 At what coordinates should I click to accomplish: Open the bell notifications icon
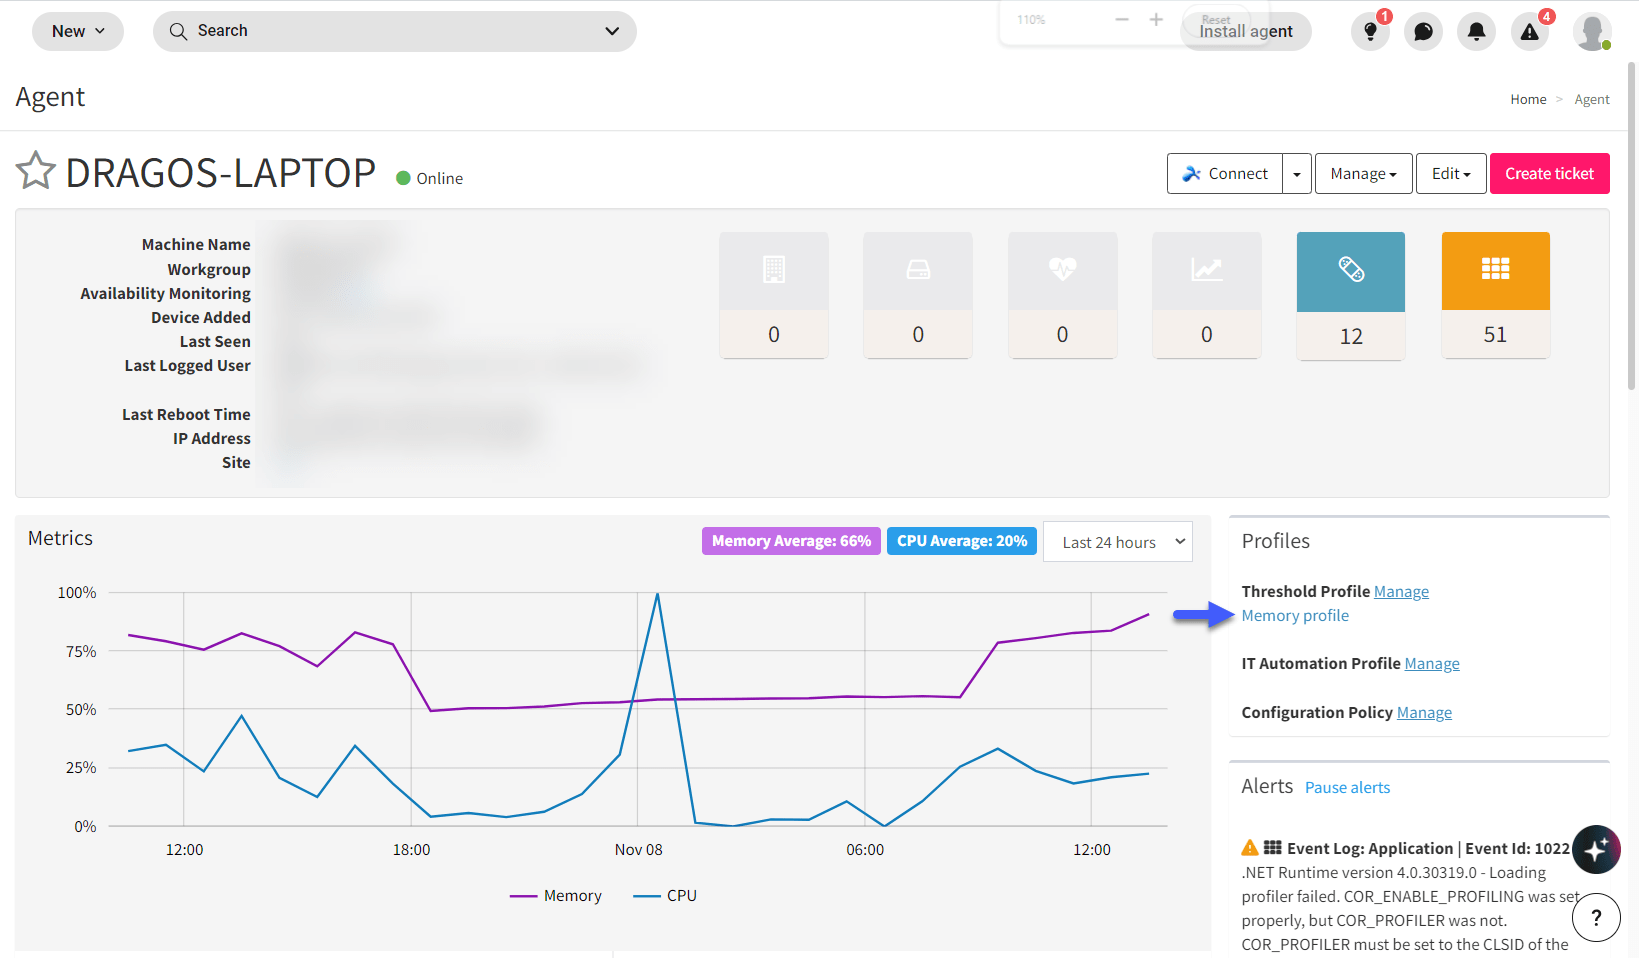coord(1476,31)
